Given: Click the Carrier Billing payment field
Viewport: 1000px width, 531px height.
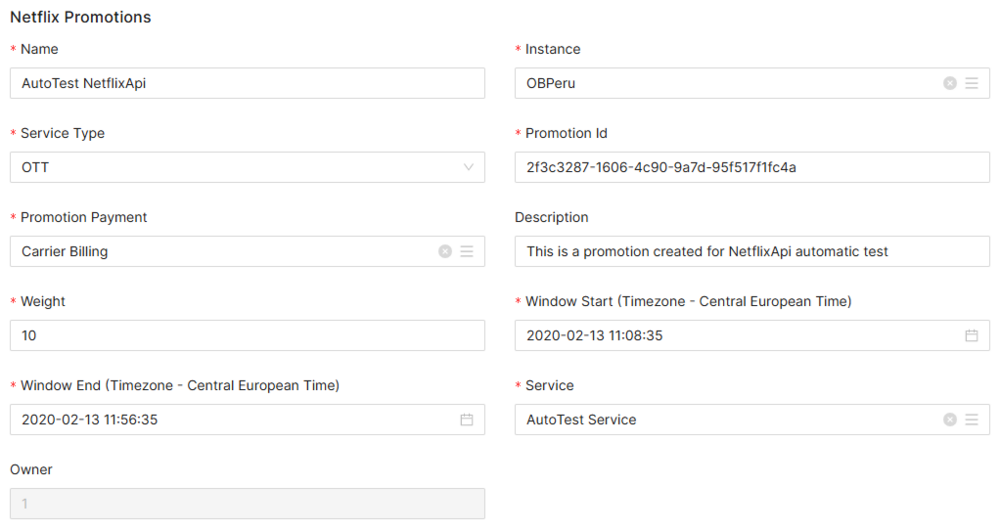Looking at the screenshot, I should pos(220,251).
